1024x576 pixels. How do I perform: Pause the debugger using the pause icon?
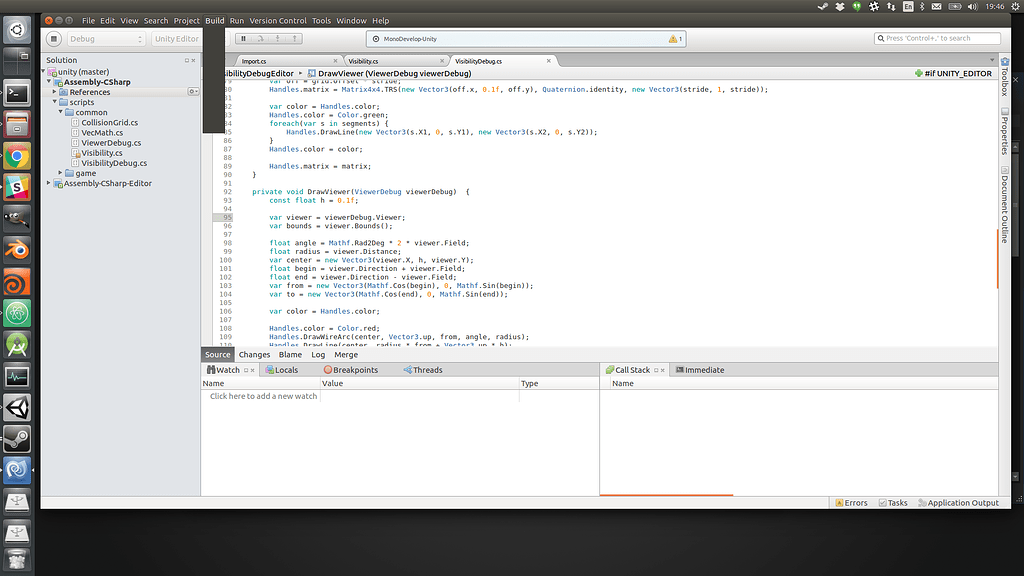[243, 39]
